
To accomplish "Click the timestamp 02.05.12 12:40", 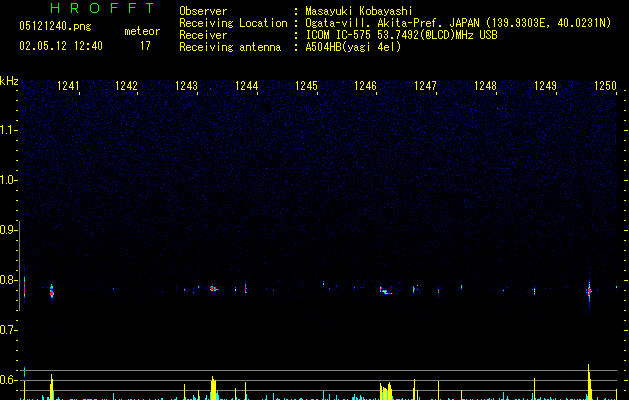I will [61, 46].
